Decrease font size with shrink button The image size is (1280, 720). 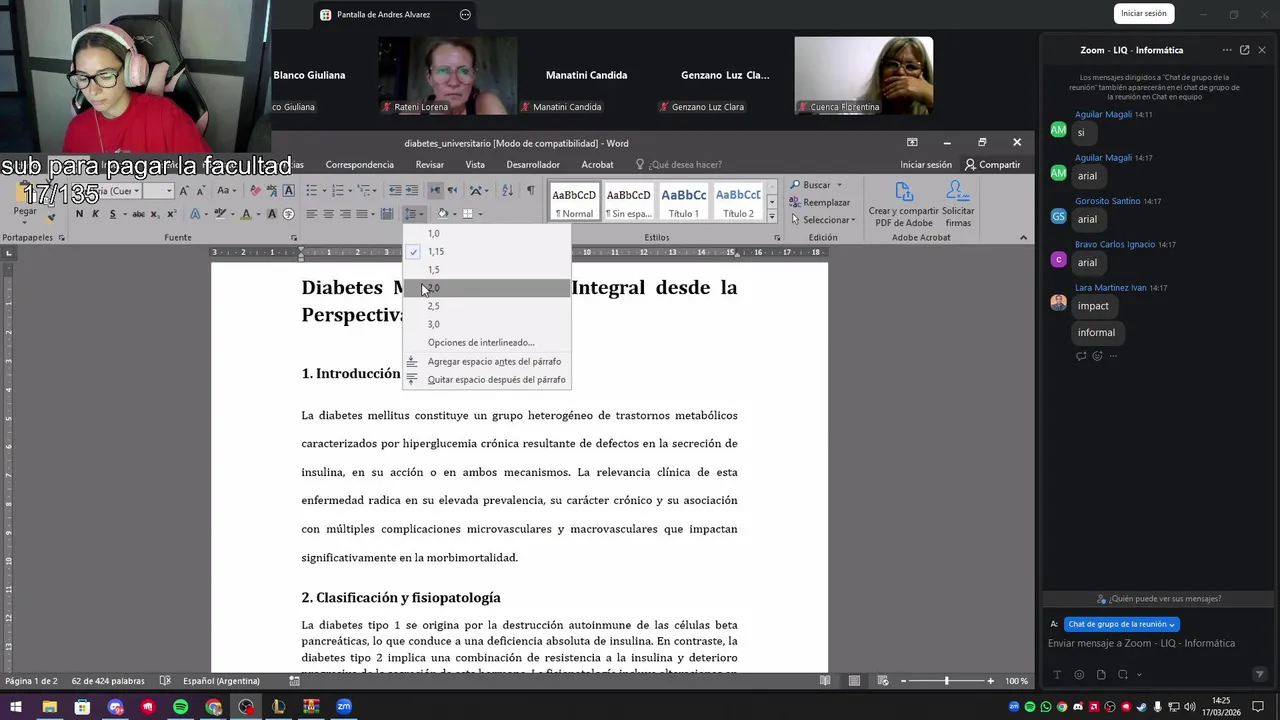click(x=203, y=190)
